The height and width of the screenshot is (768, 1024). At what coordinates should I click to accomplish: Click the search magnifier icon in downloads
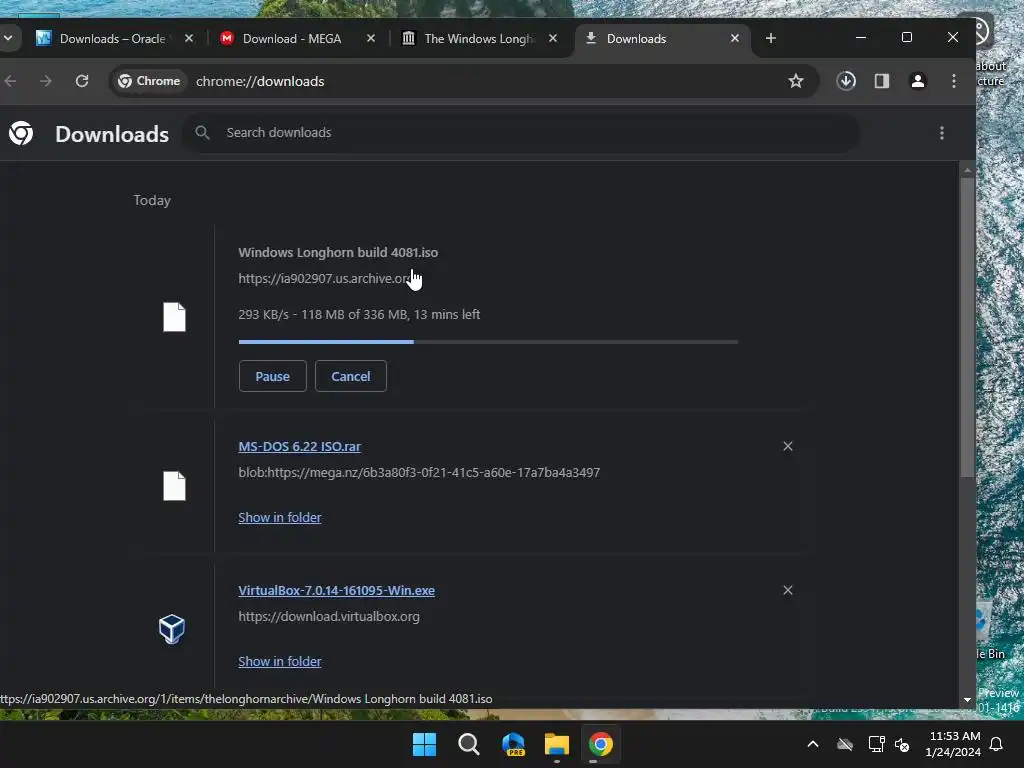pyautogui.click(x=202, y=133)
